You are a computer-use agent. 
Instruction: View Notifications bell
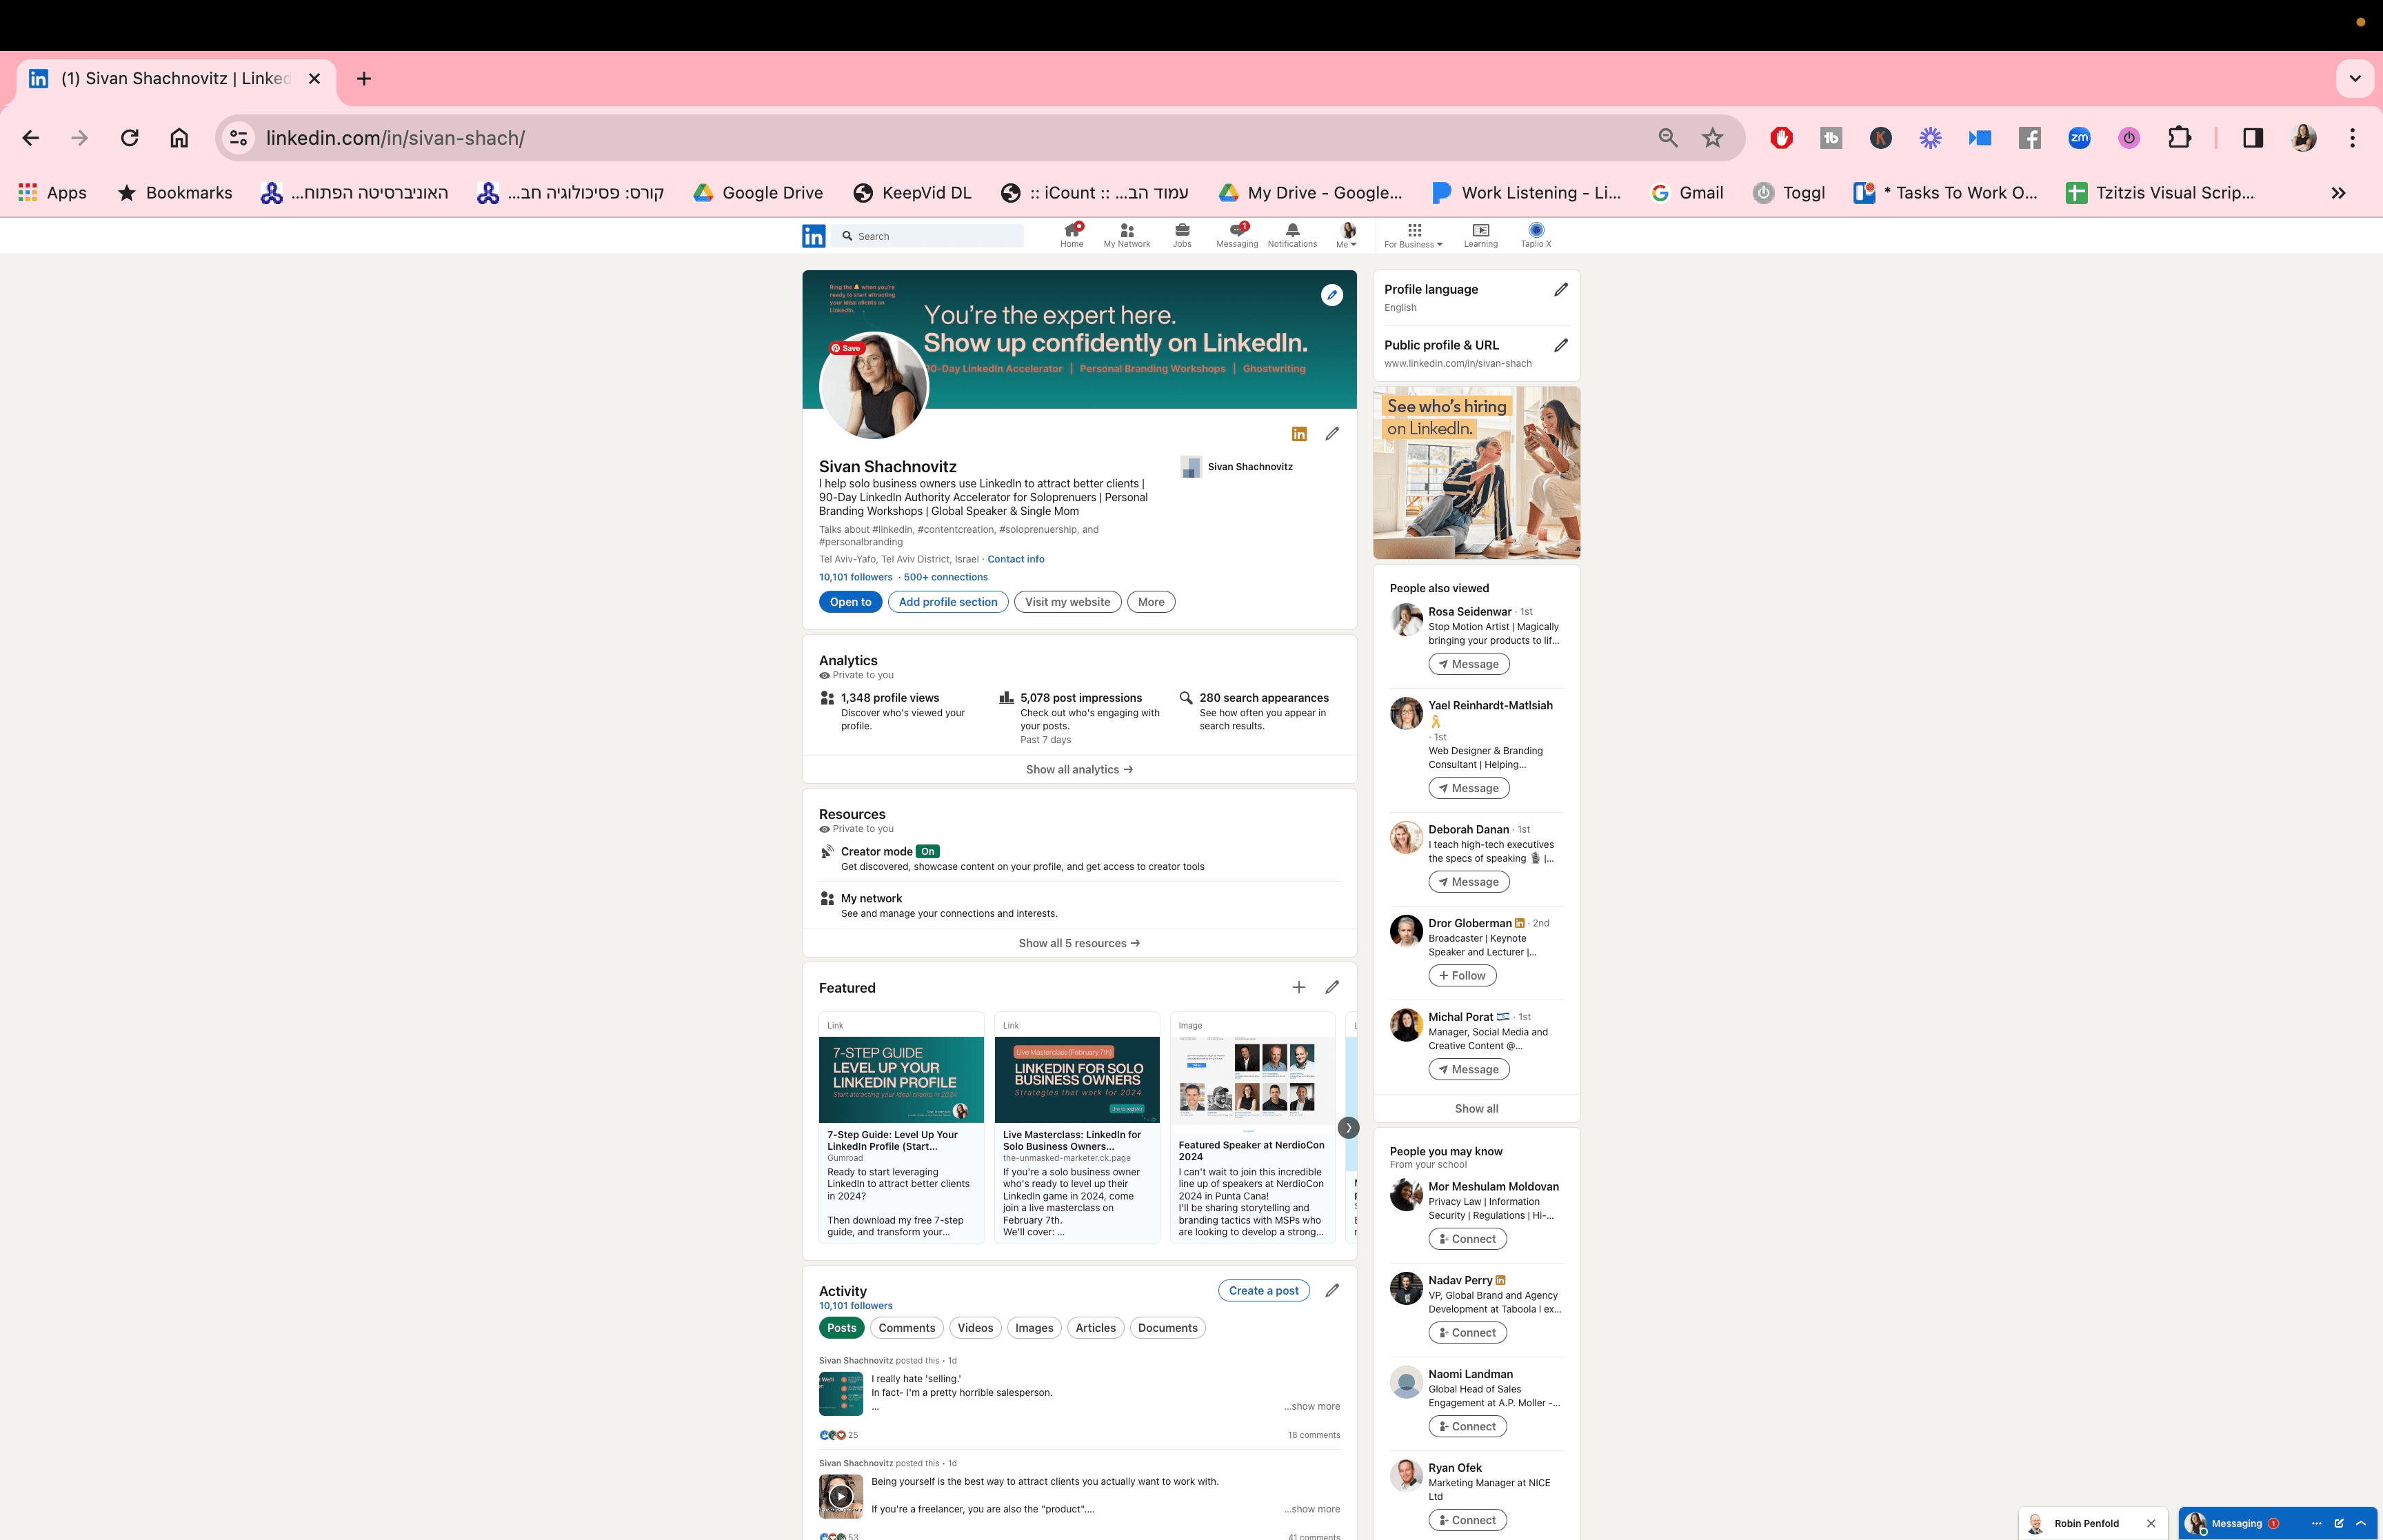coord(1292,236)
